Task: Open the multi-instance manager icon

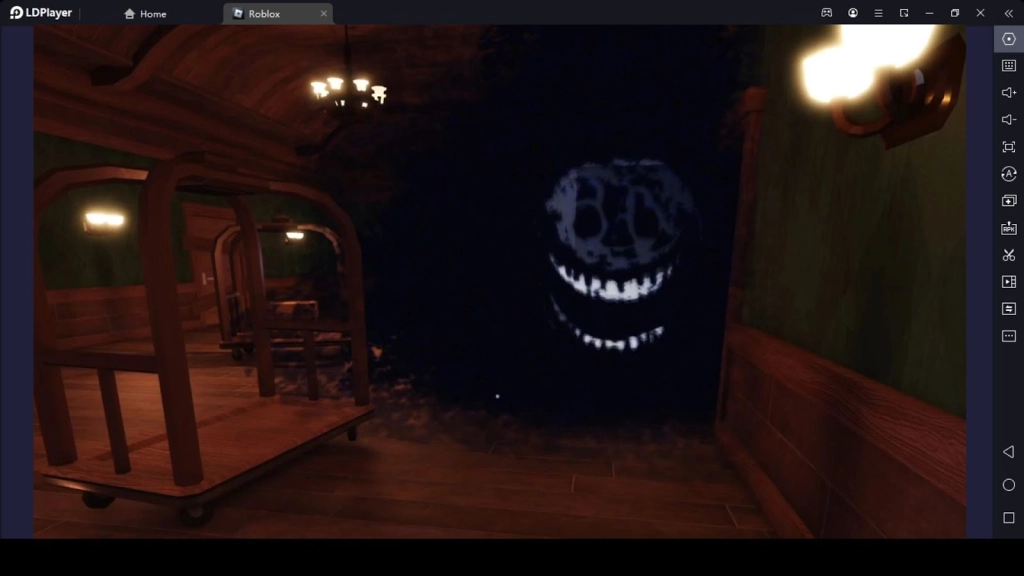Action: [1008, 201]
